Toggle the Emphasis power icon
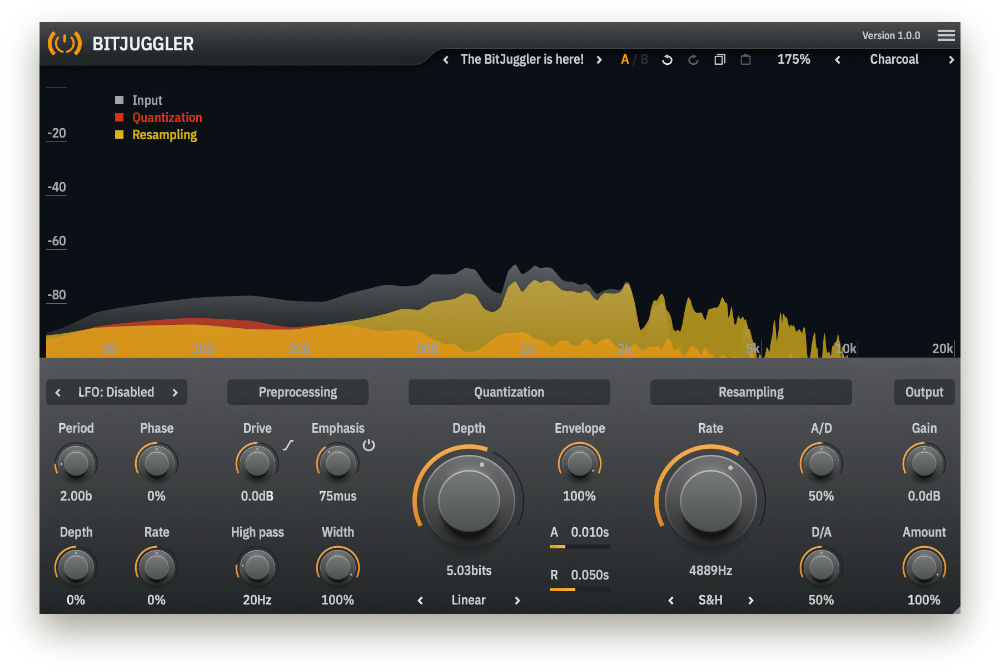1000x672 pixels. coord(369,445)
